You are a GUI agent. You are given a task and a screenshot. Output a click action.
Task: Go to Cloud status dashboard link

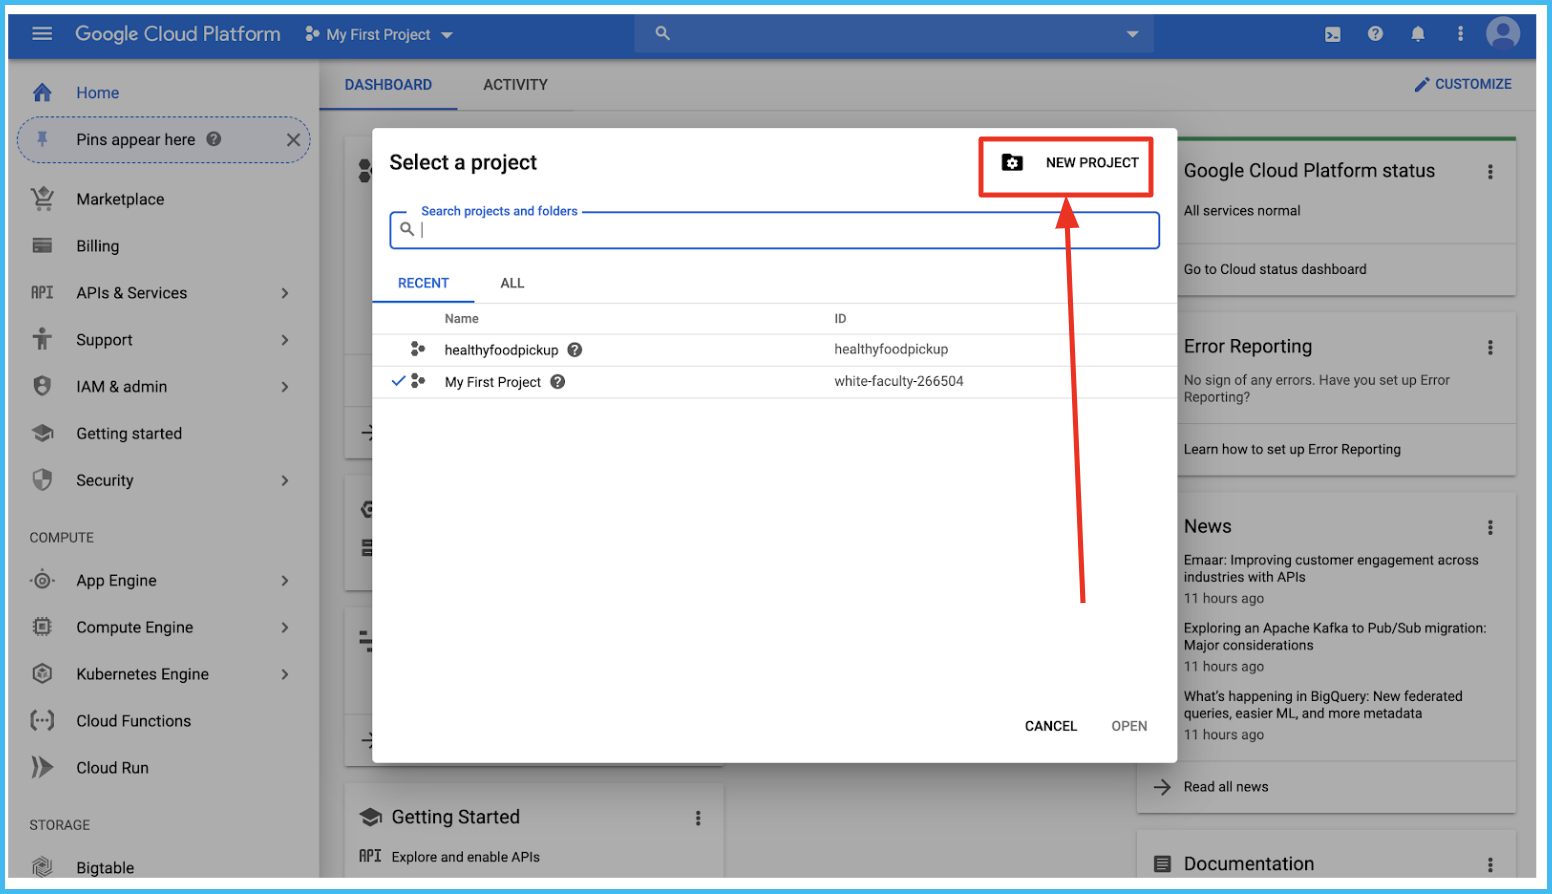(1275, 269)
